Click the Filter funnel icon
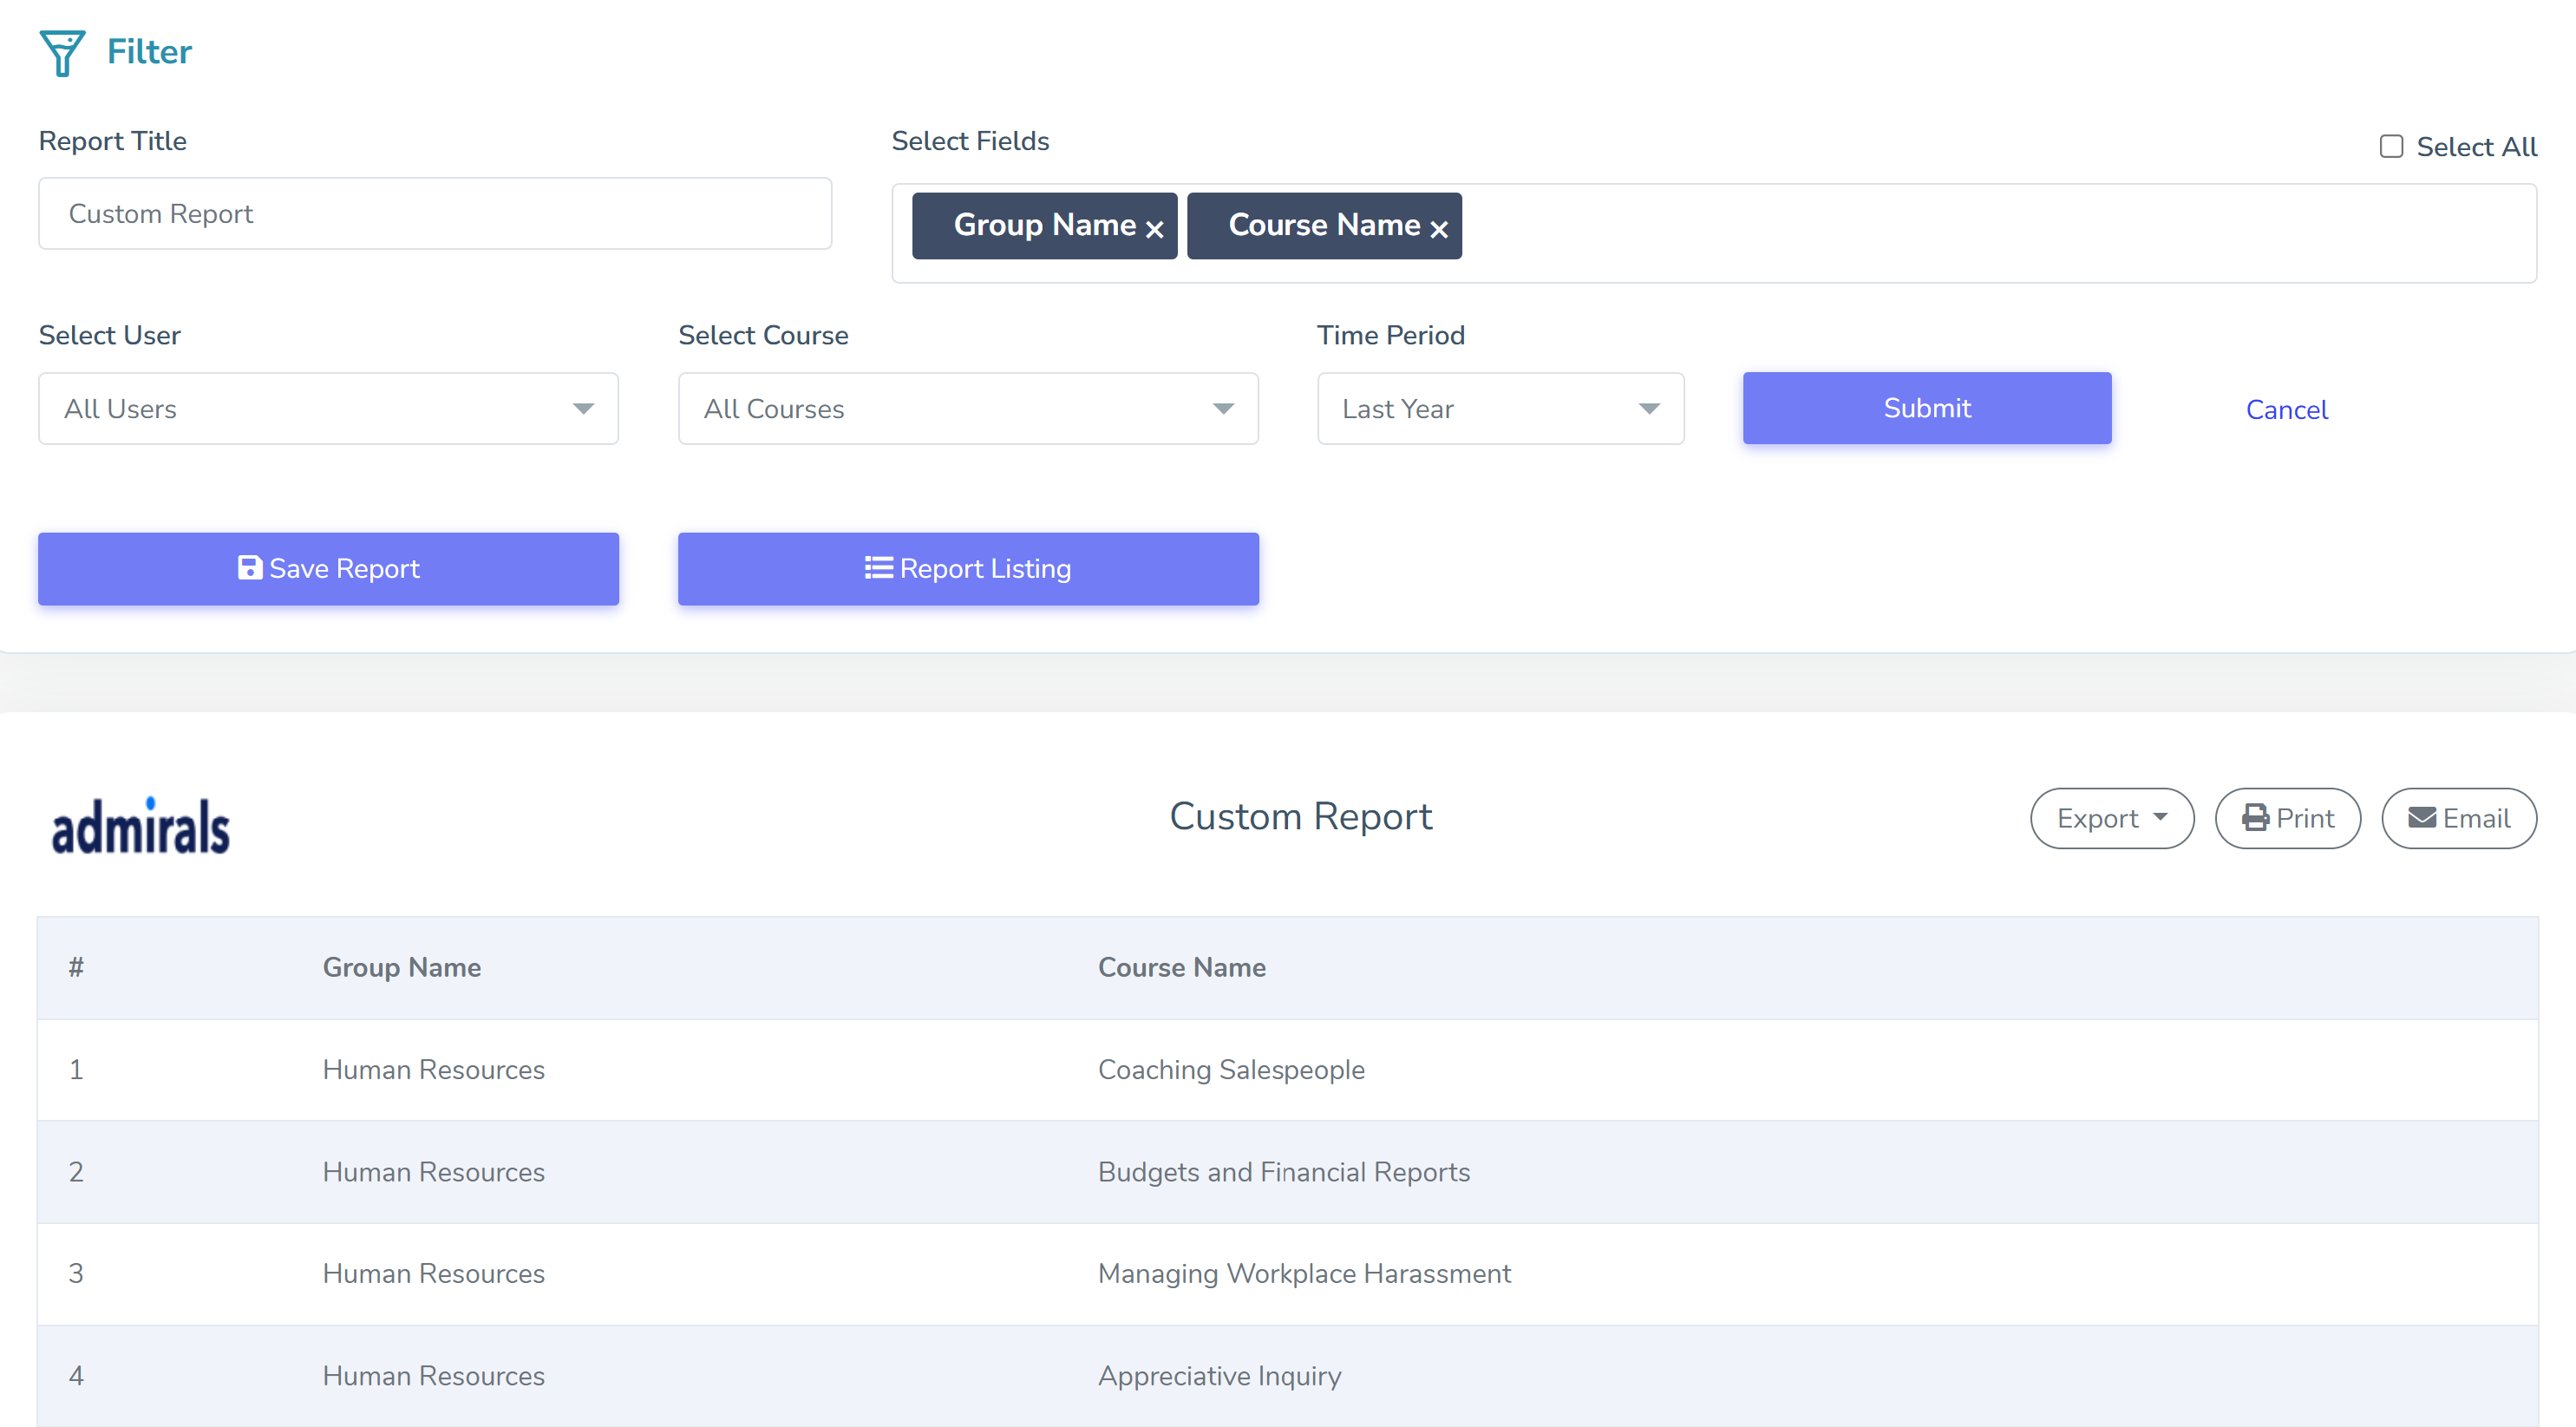The width and height of the screenshot is (2576, 1427). click(61, 51)
